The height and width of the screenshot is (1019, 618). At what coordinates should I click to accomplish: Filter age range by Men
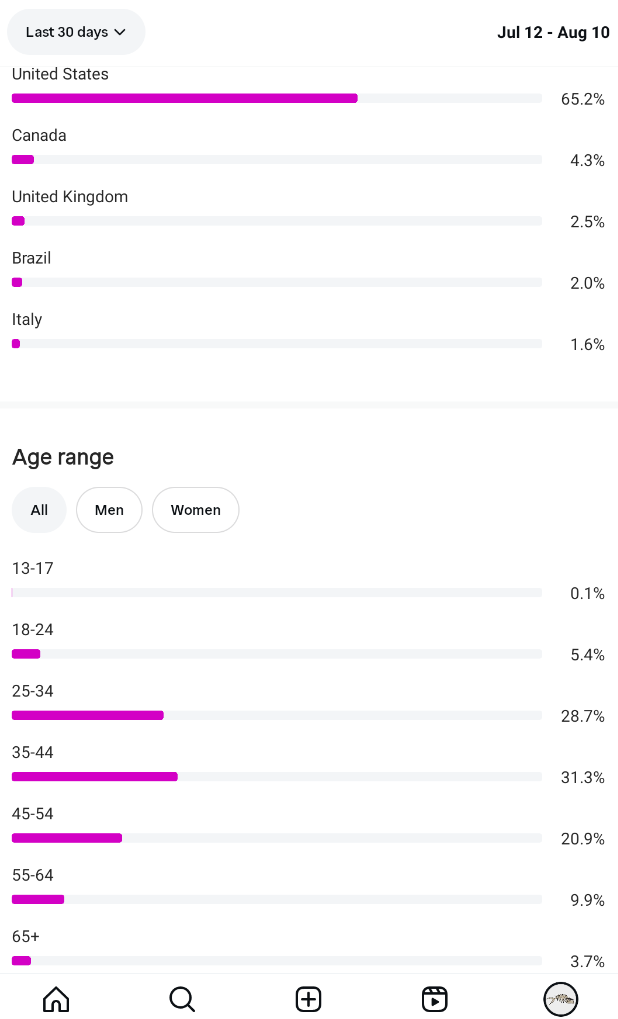(x=109, y=510)
